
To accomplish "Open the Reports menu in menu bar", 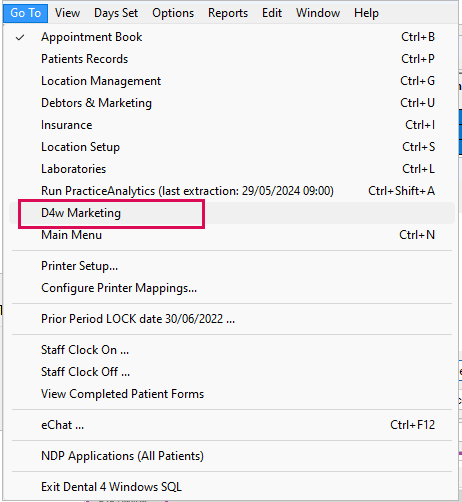I will [228, 13].
